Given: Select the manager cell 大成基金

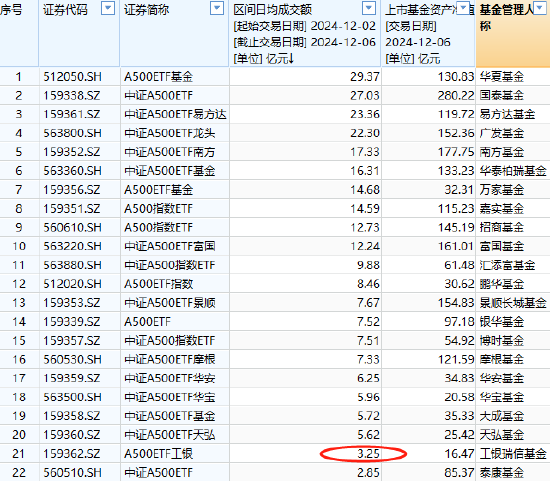Looking at the screenshot, I should click(502, 416).
